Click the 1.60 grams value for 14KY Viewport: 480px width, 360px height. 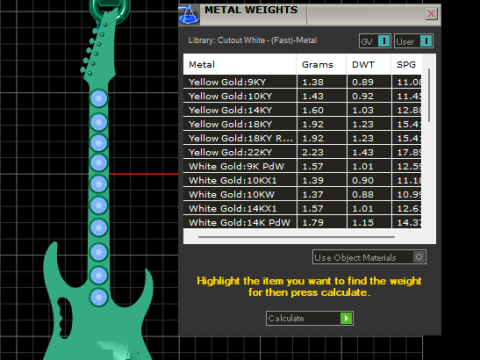[x=313, y=110]
